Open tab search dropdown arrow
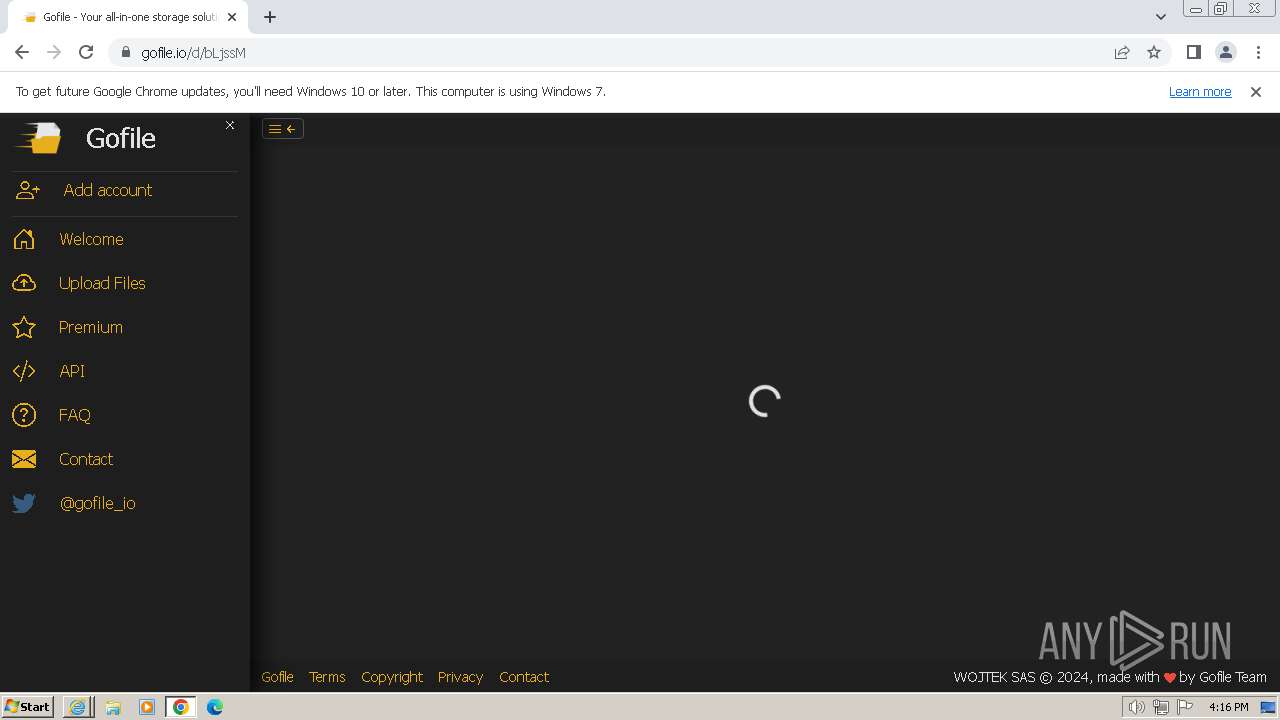Viewport: 1280px width, 720px height. (1160, 17)
